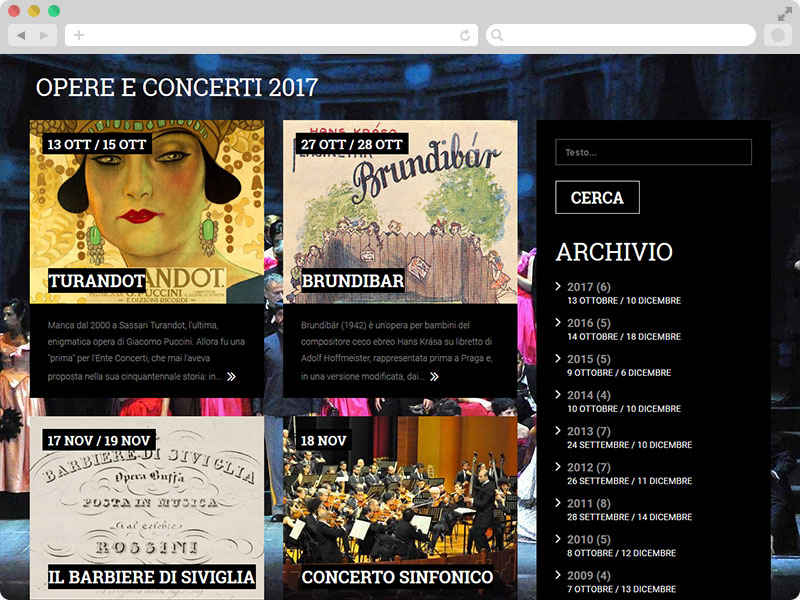The image size is (800, 600).
Task: Click the 14 OTTOBRE / 18 DICEMBRE text
Action: (x=624, y=337)
